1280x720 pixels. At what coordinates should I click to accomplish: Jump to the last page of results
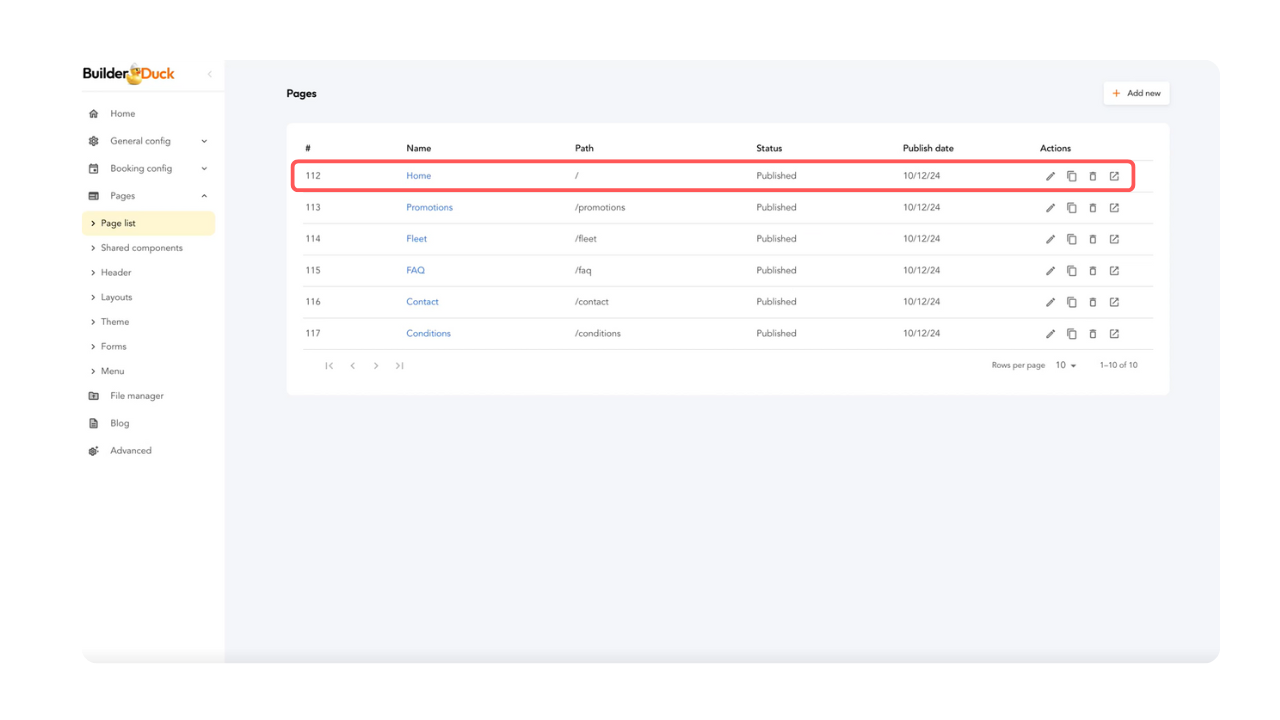[x=399, y=366]
